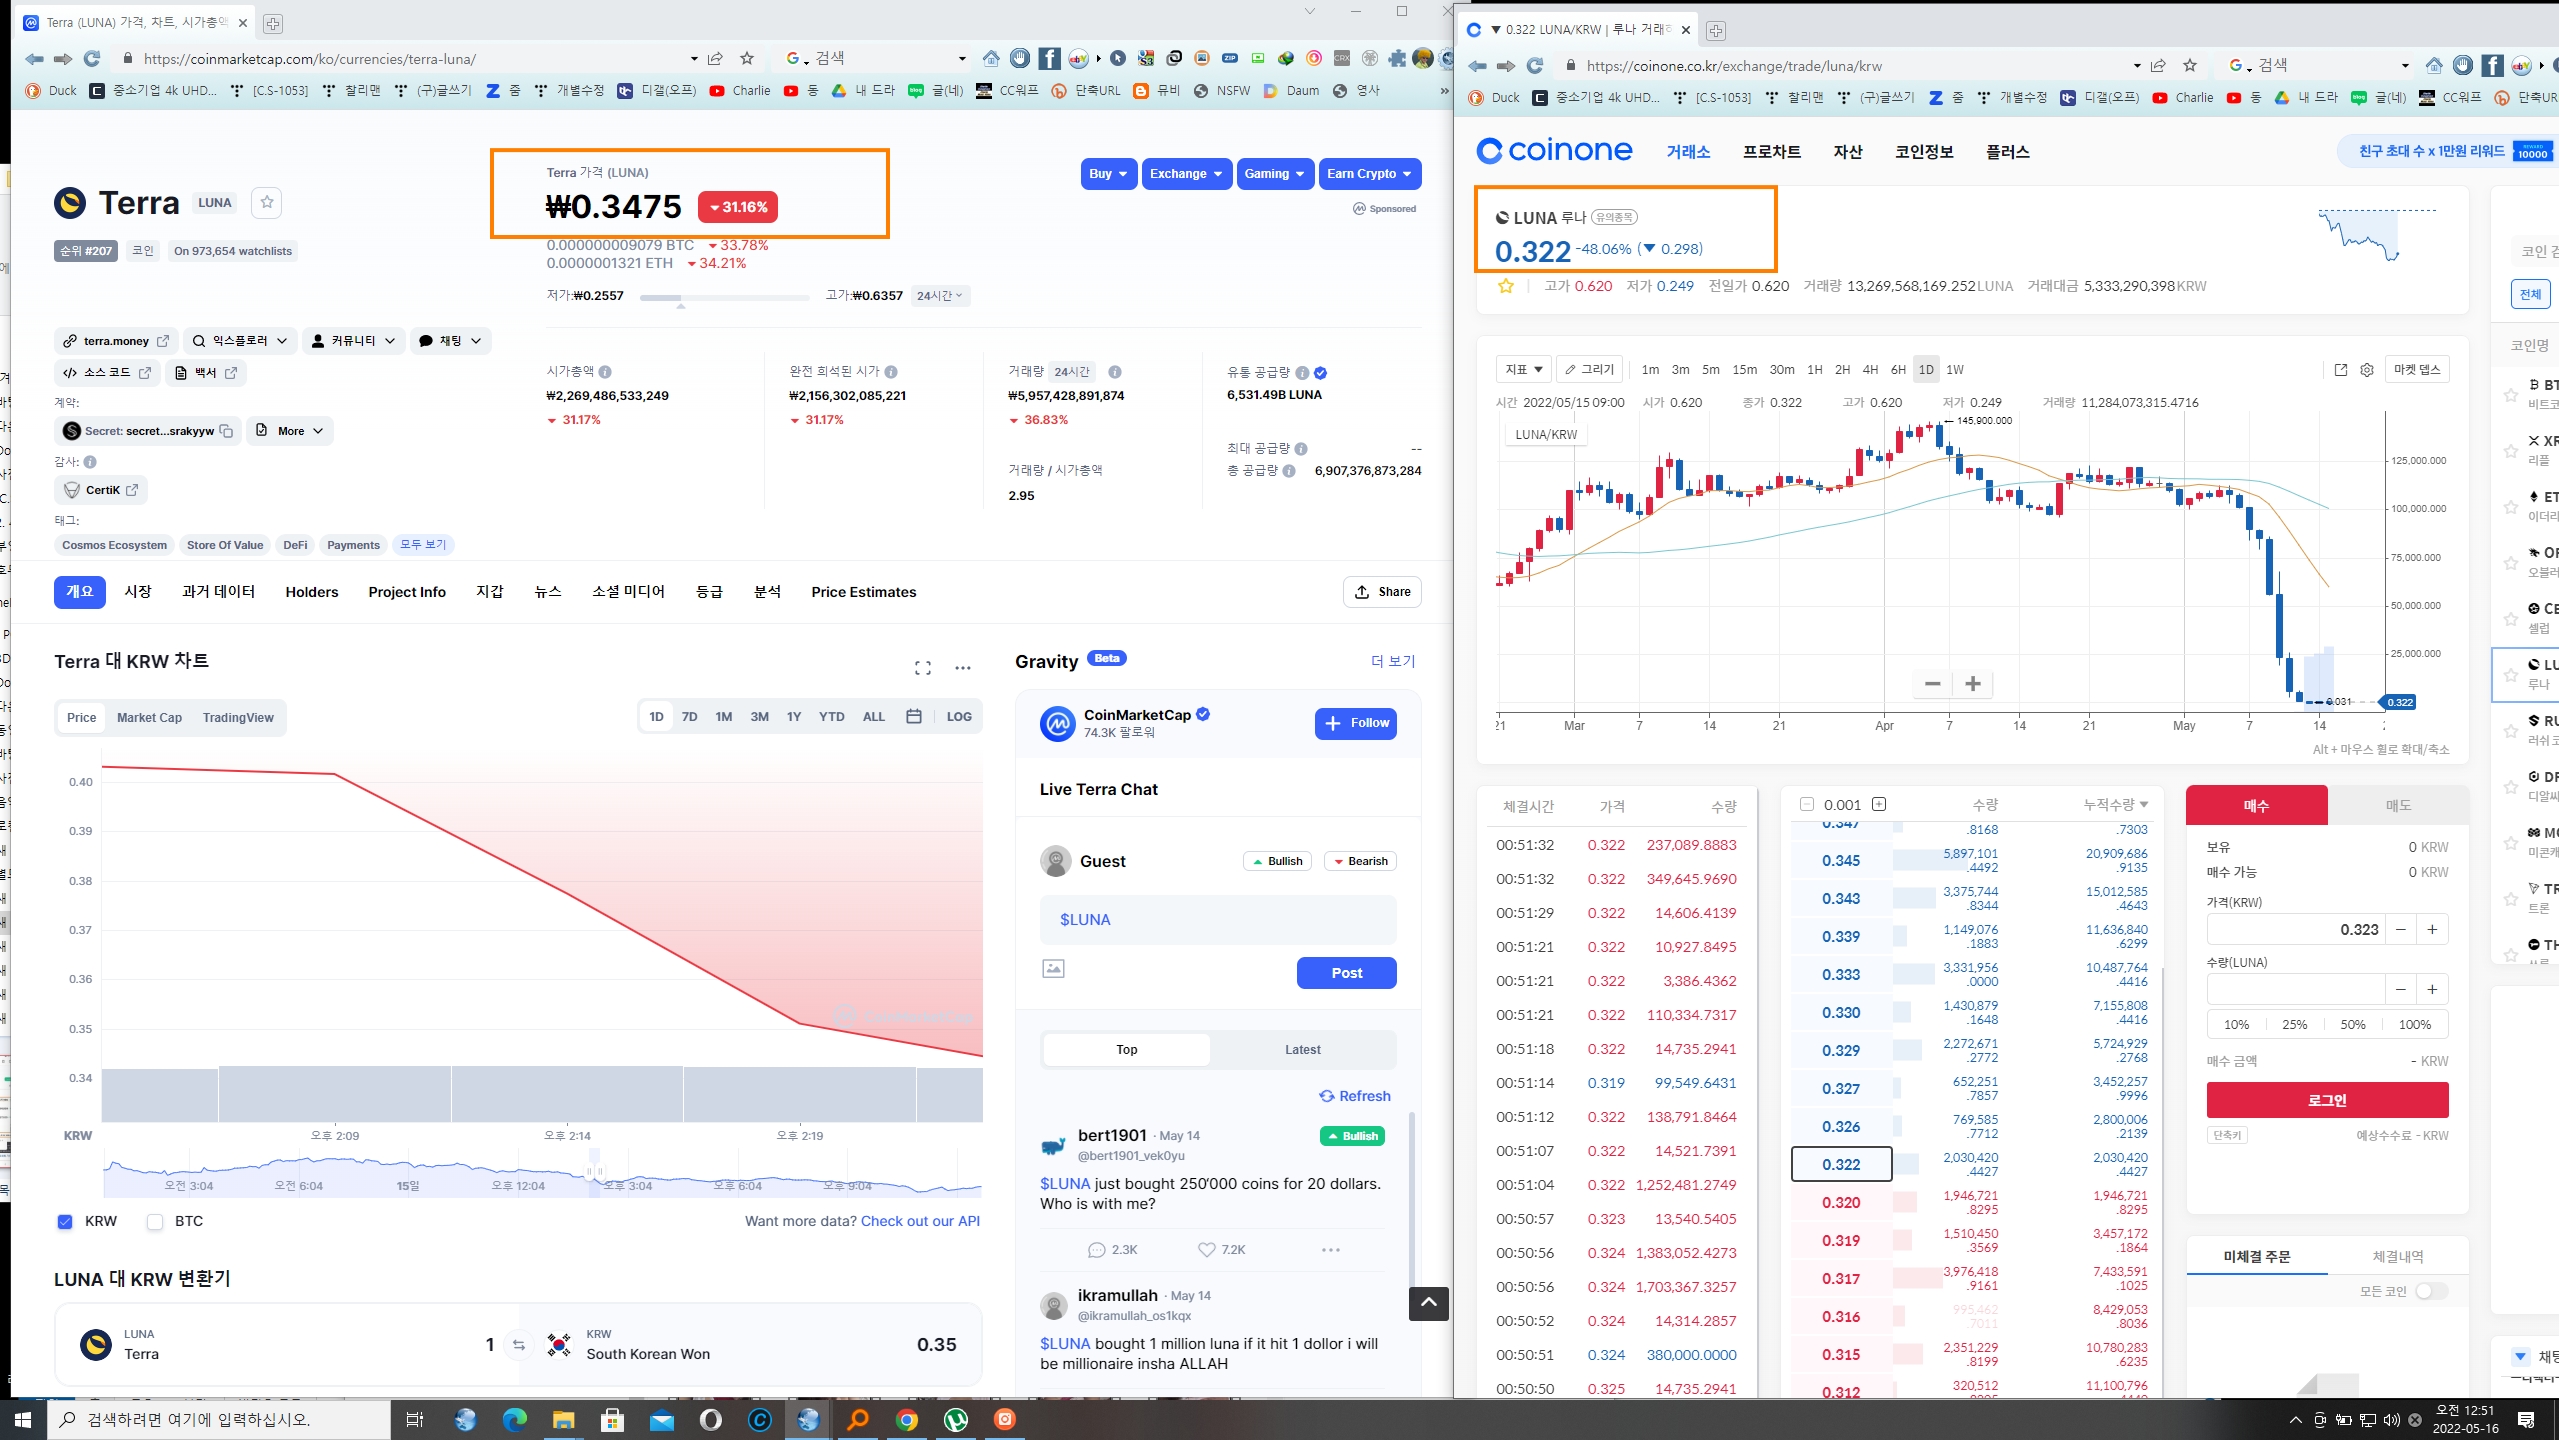Change the 24시간 price range dropdown
The image size is (2559, 1440).
tap(940, 296)
